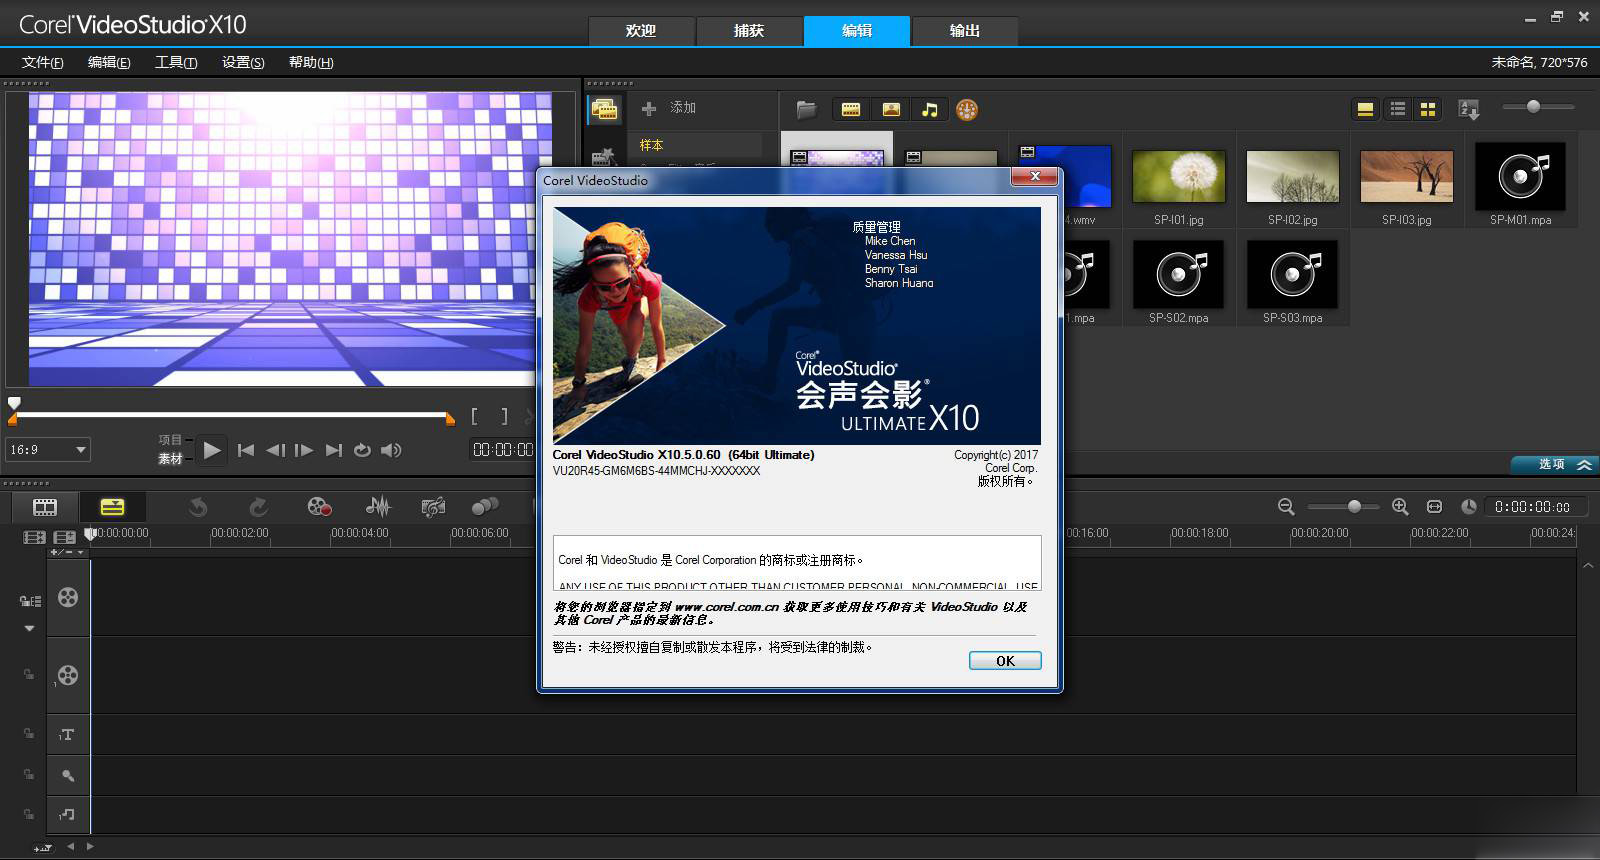Click OK in the about dialog
The height and width of the screenshot is (860, 1600).
1005,661
